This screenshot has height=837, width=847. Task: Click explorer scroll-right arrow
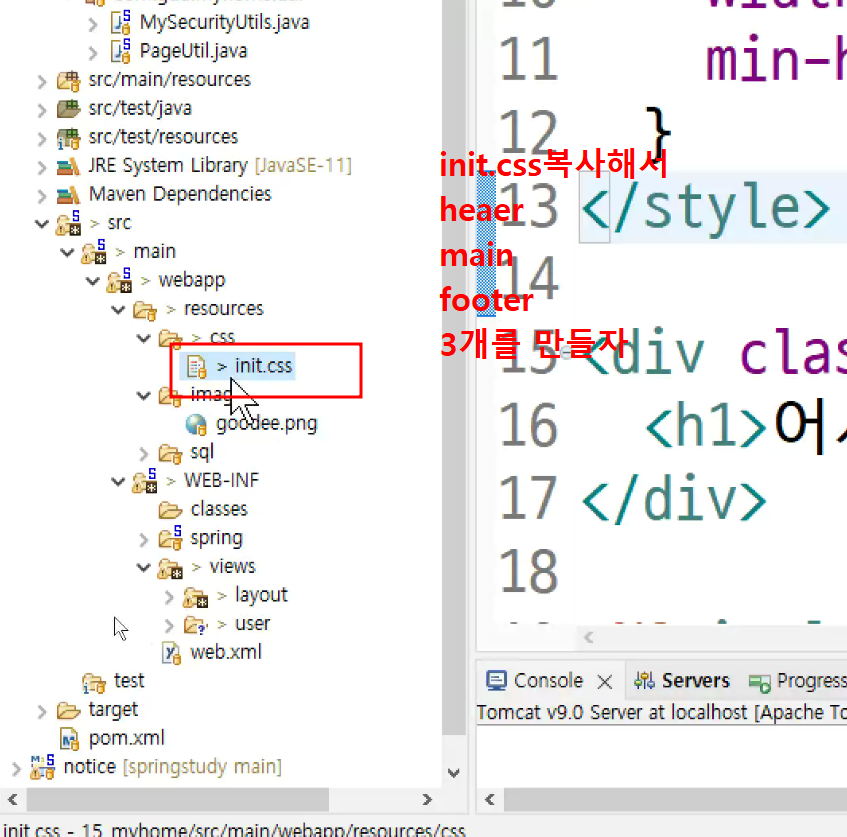(427, 799)
